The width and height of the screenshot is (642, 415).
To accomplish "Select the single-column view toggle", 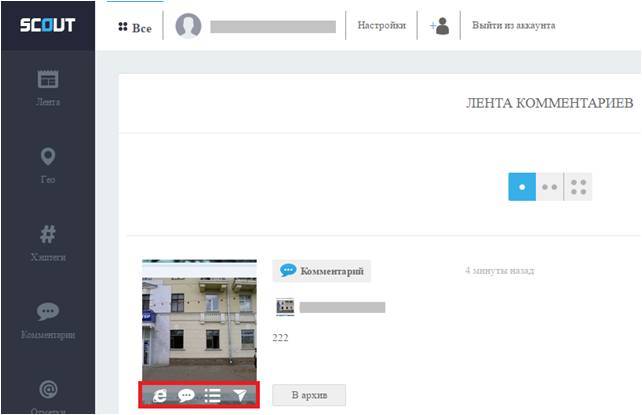I will (521, 187).
